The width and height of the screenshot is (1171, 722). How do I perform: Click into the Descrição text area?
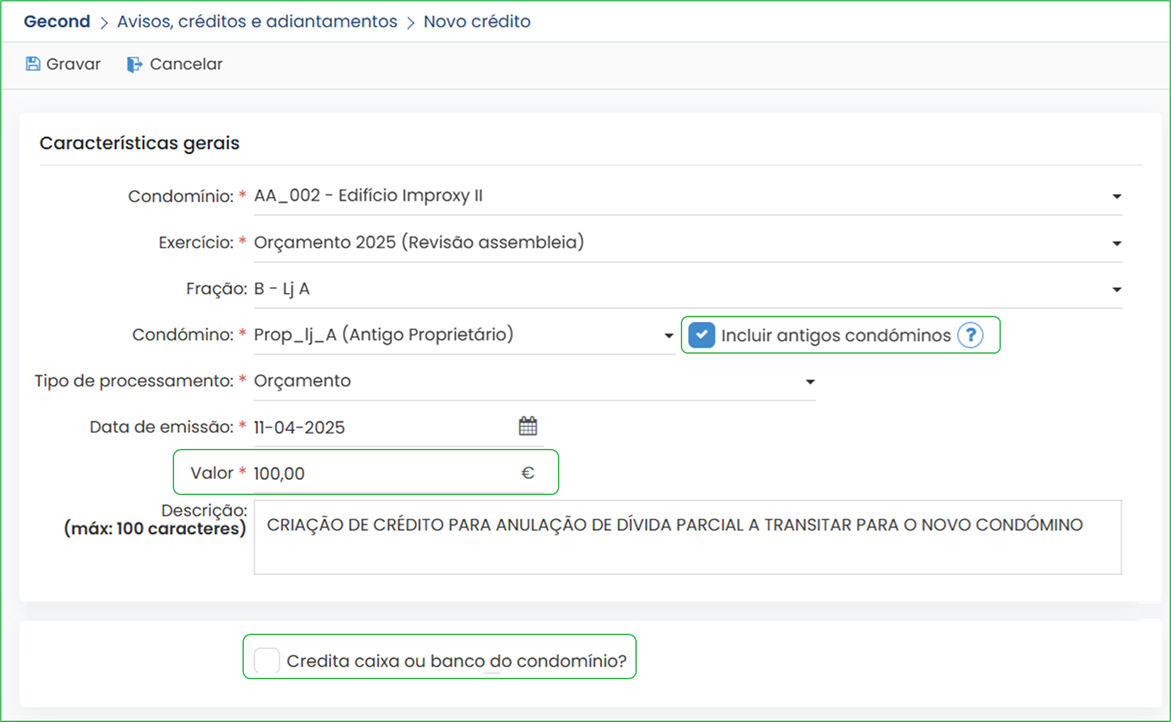[687, 537]
